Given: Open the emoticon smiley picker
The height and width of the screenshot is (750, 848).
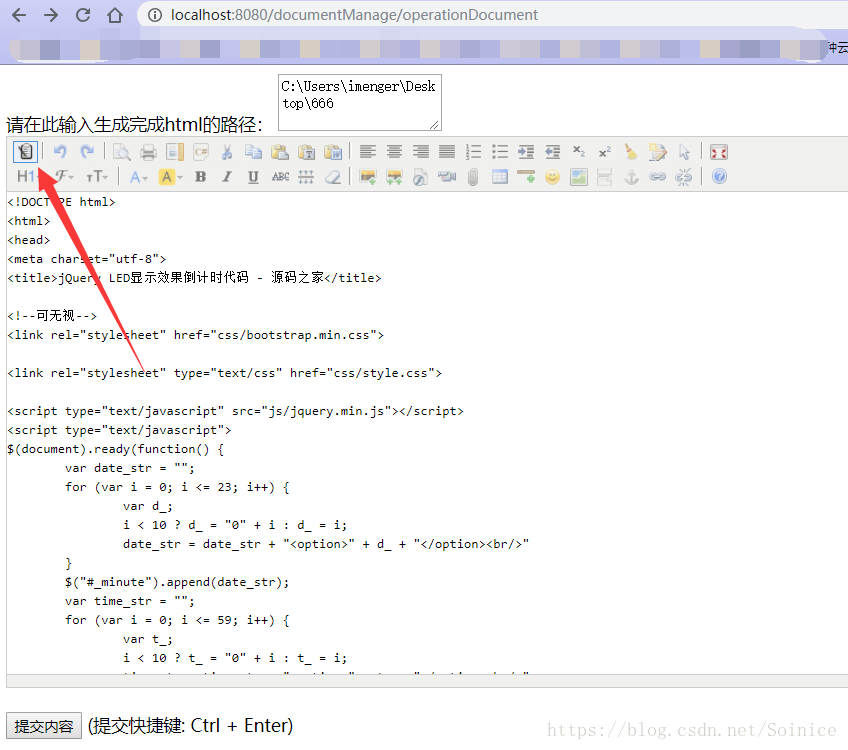Looking at the screenshot, I should pyautogui.click(x=552, y=177).
